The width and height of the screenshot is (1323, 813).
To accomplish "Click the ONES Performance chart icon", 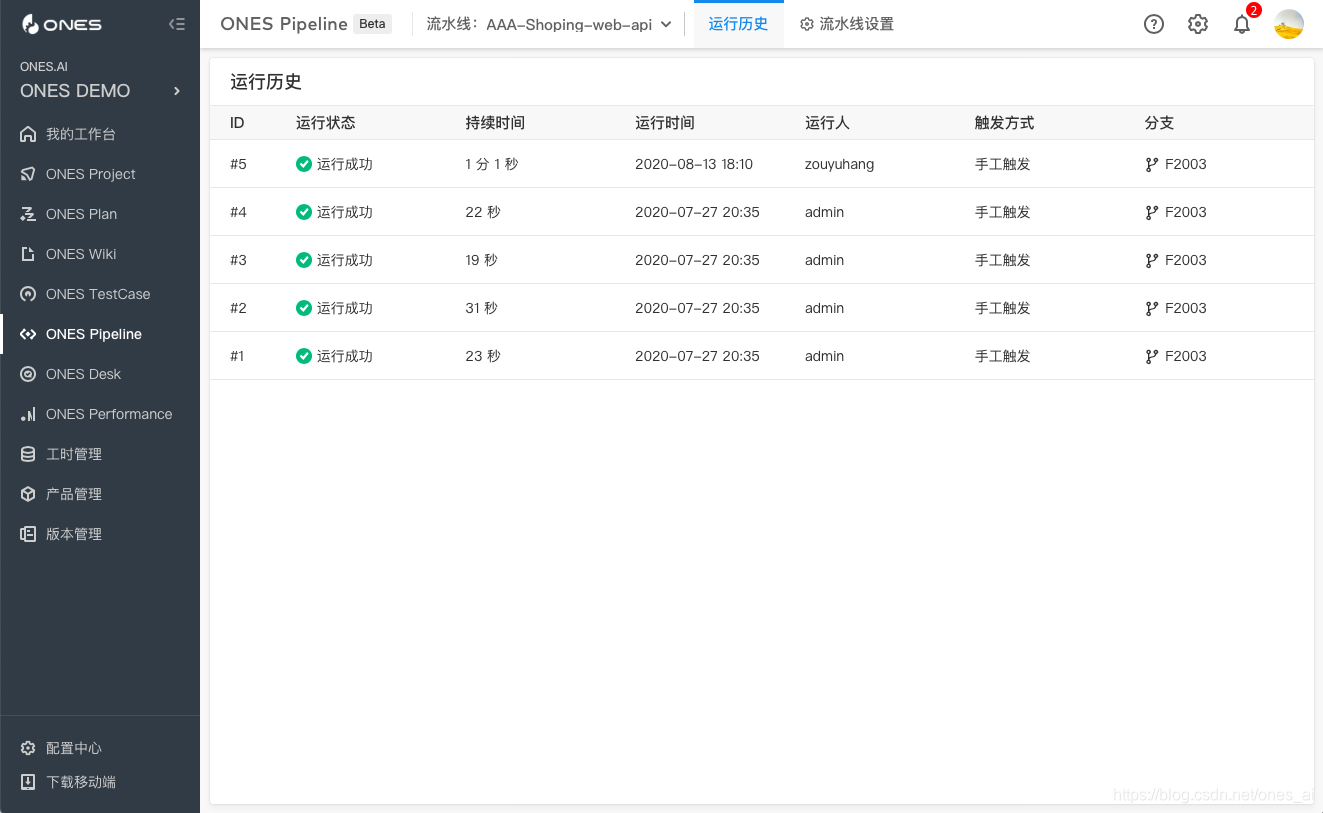I will (x=28, y=414).
